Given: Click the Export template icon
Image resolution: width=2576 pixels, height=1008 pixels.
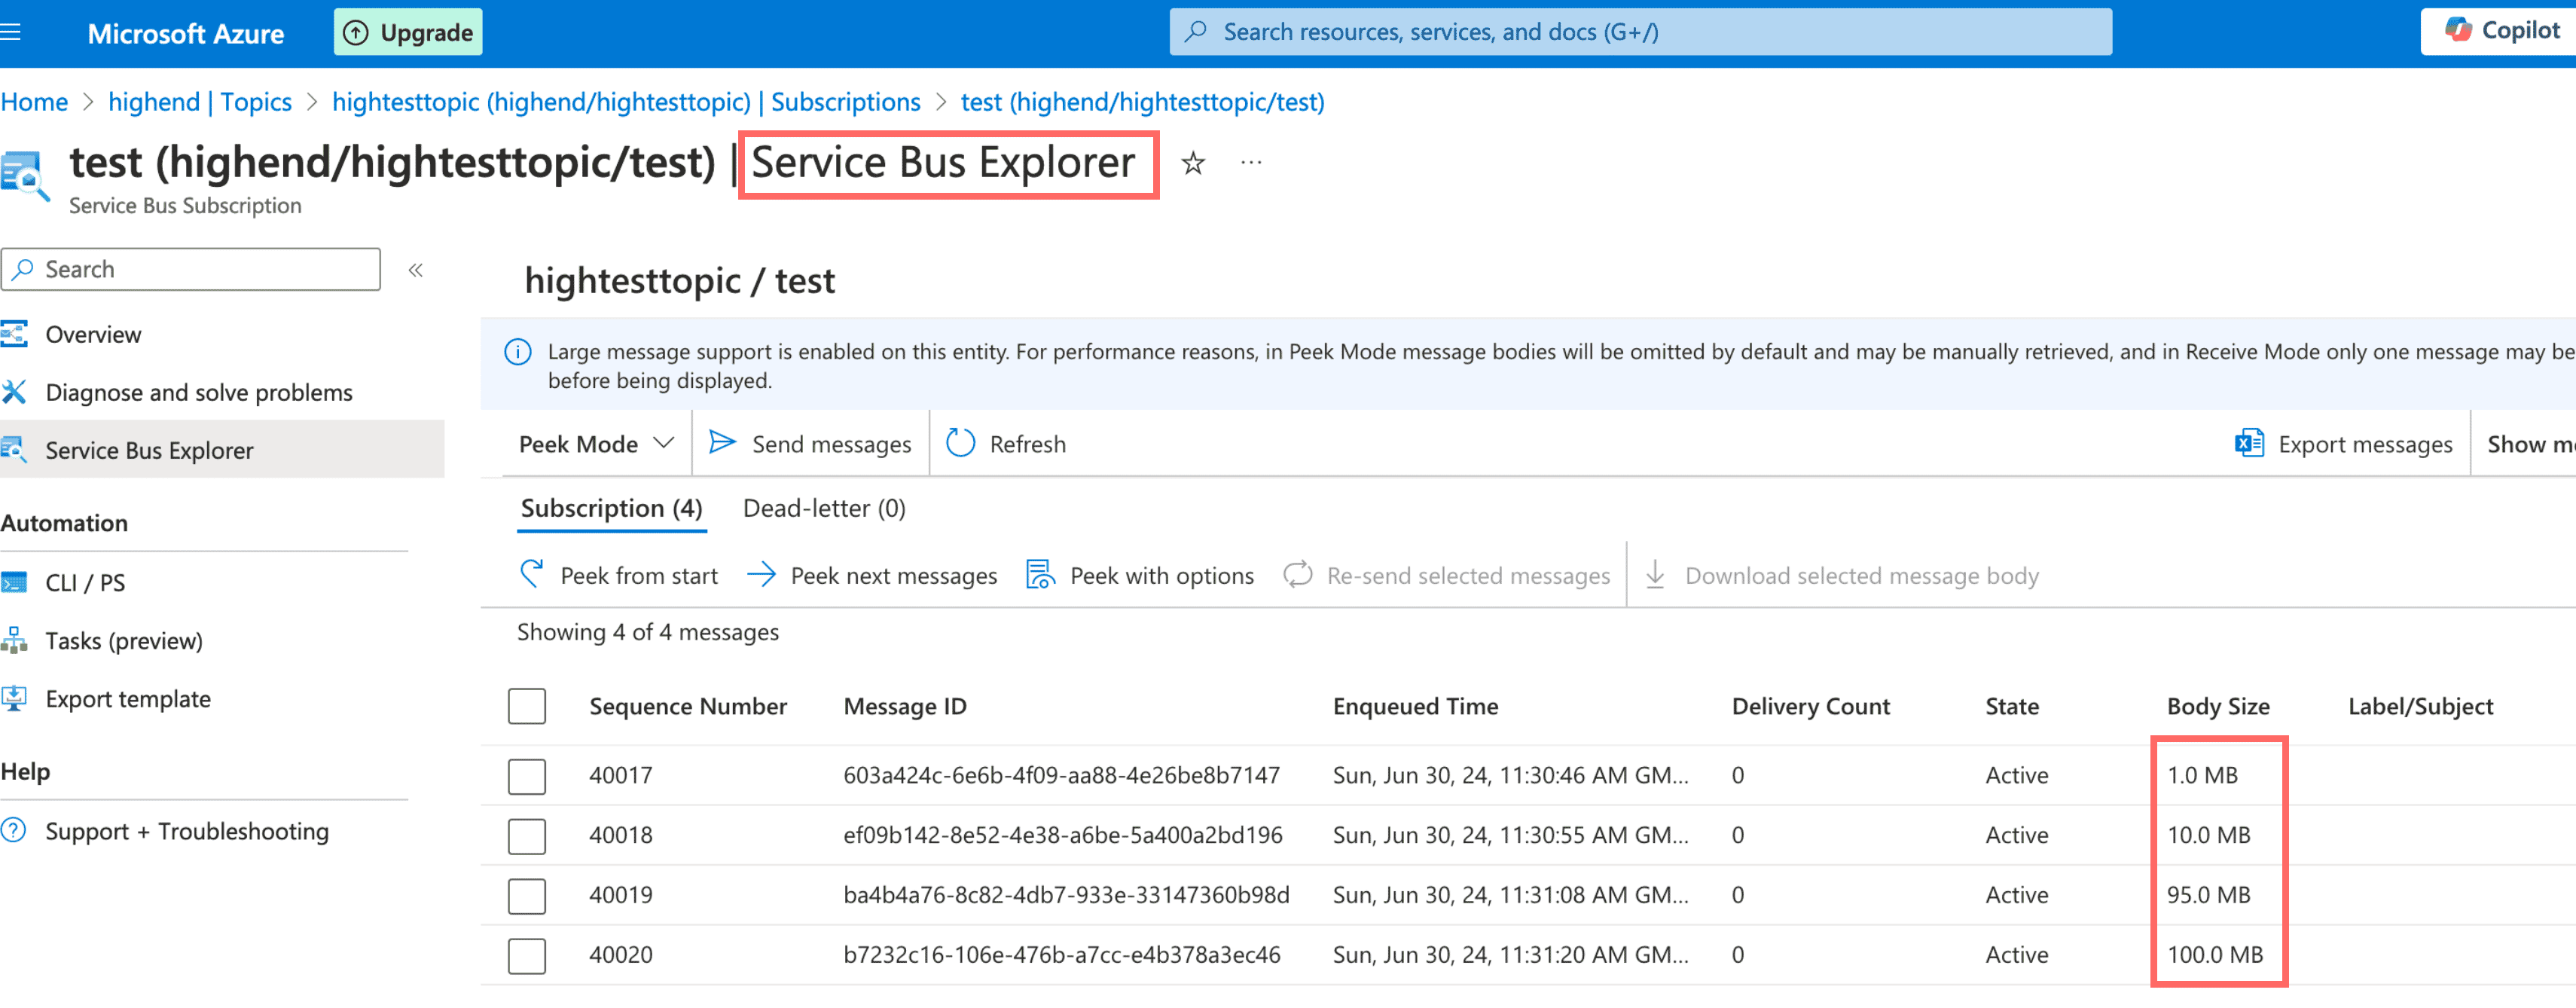Looking at the screenshot, I should (14, 698).
